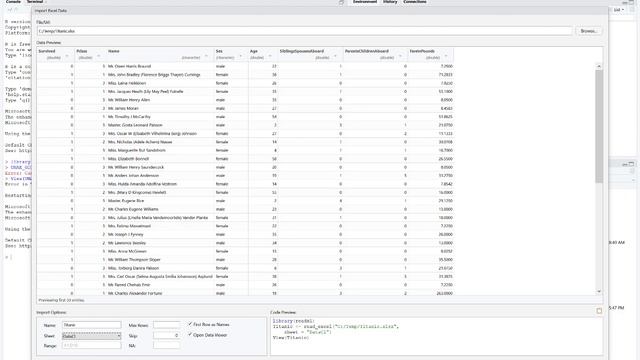Switch to the Terminal tab
This screenshot has height=360, width=640.
[35, 2]
